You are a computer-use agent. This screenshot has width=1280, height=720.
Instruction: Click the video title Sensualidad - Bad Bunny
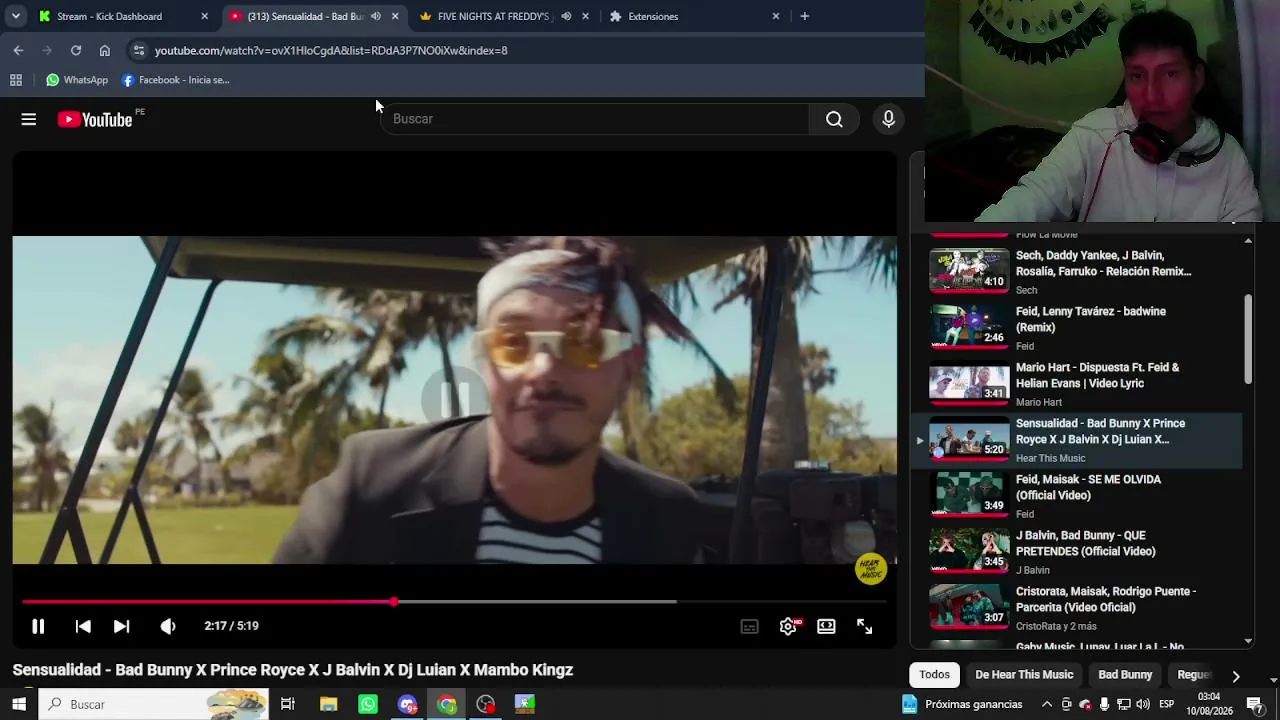pyautogui.click(x=293, y=670)
